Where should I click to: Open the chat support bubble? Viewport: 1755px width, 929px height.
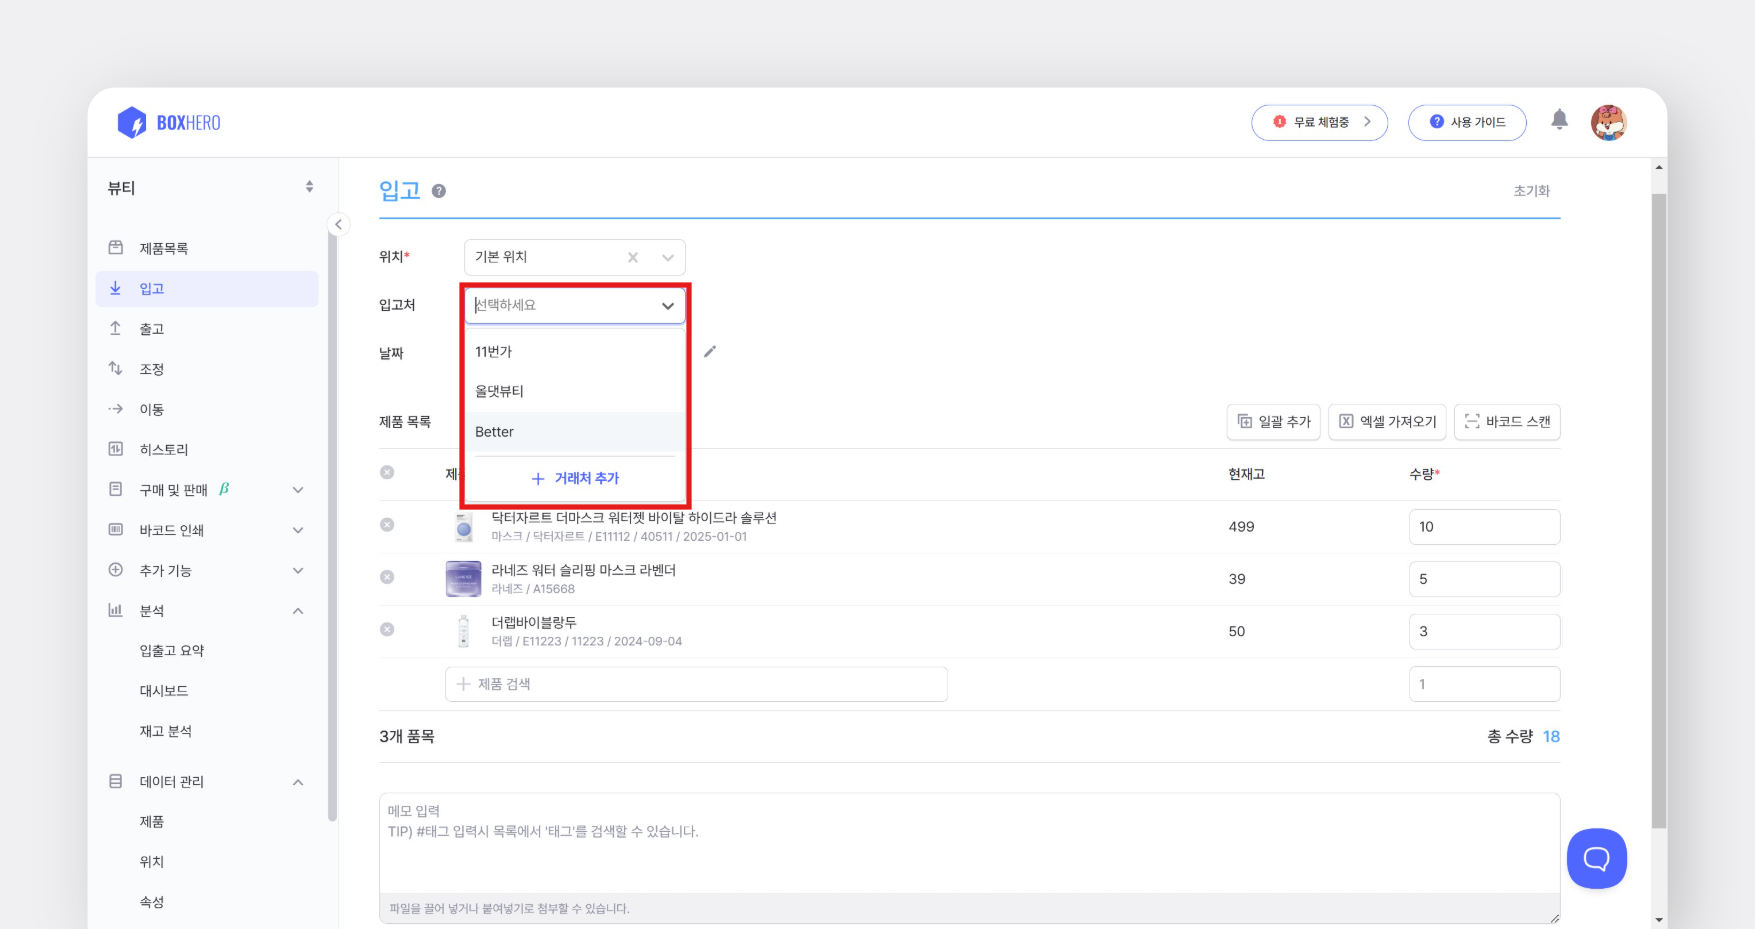1596,858
